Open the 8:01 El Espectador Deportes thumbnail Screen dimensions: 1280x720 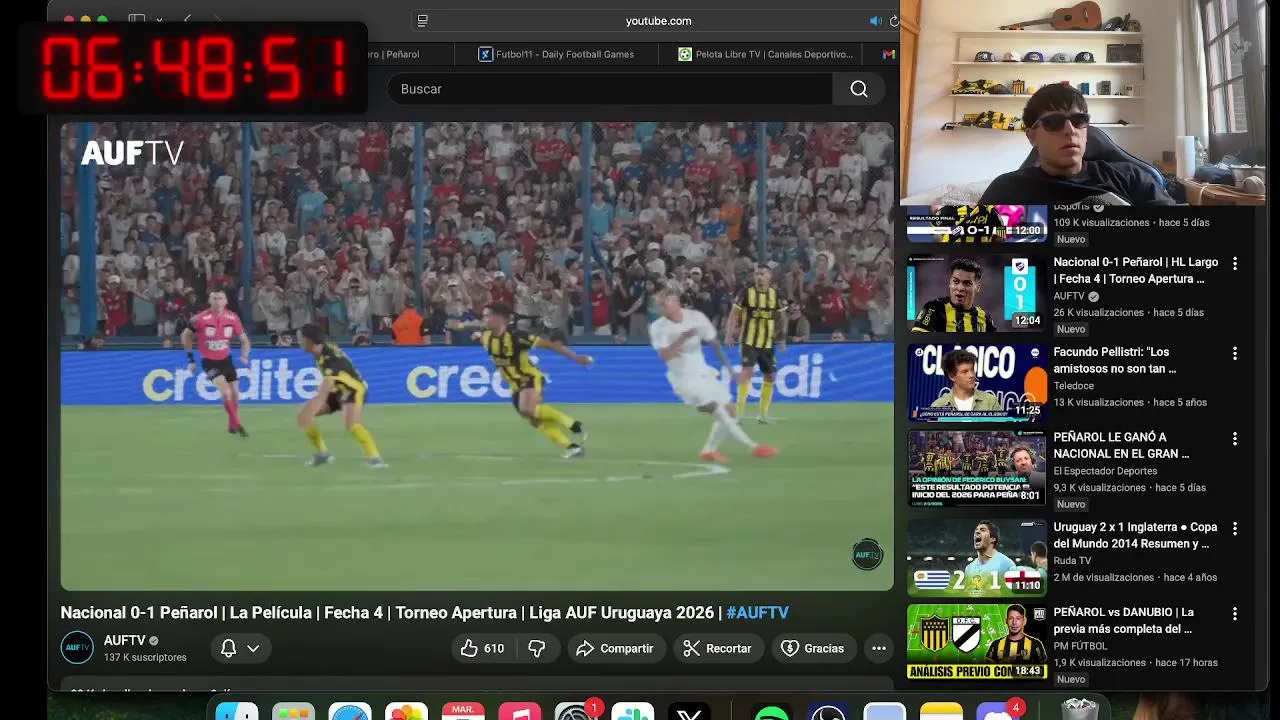pos(977,468)
